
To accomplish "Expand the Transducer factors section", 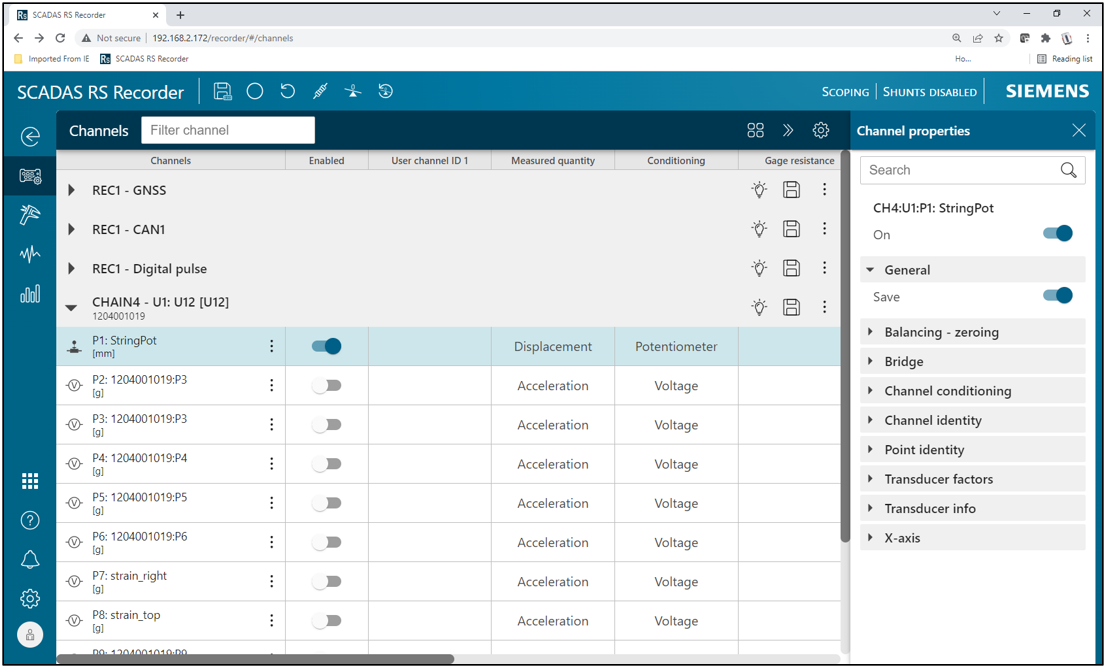I will click(938, 479).
